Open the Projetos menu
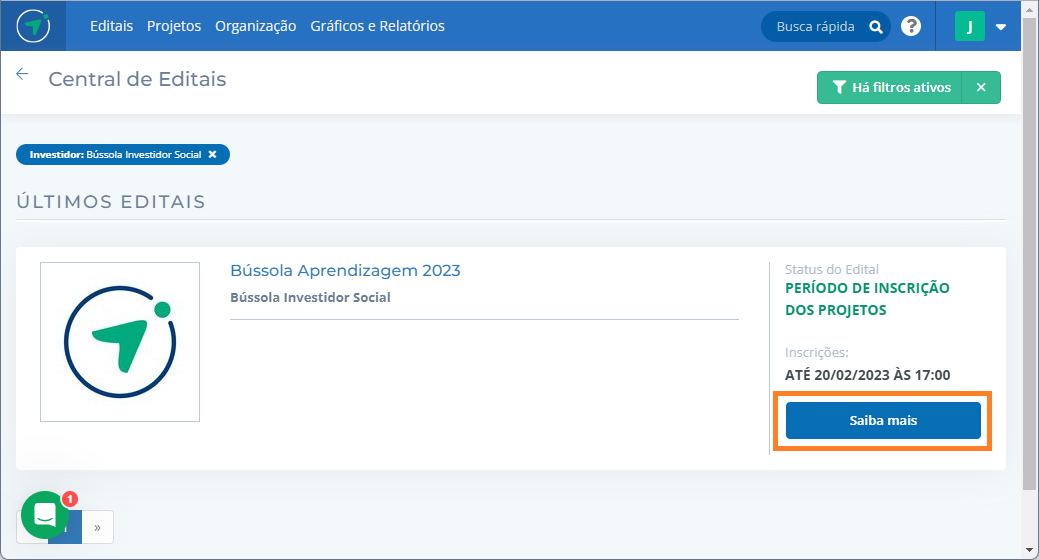Image resolution: width=1039 pixels, height=560 pixels. point(174,26)
